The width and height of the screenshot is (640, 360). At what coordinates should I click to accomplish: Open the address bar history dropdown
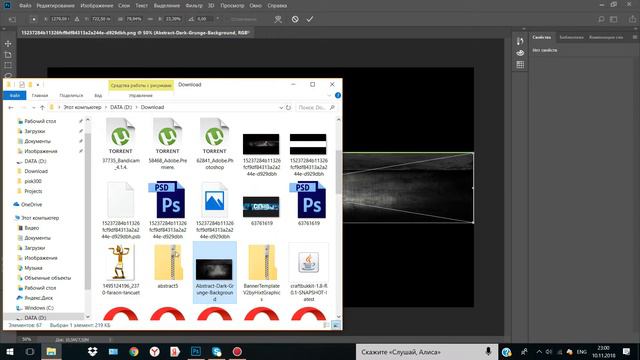coord(281,107)
